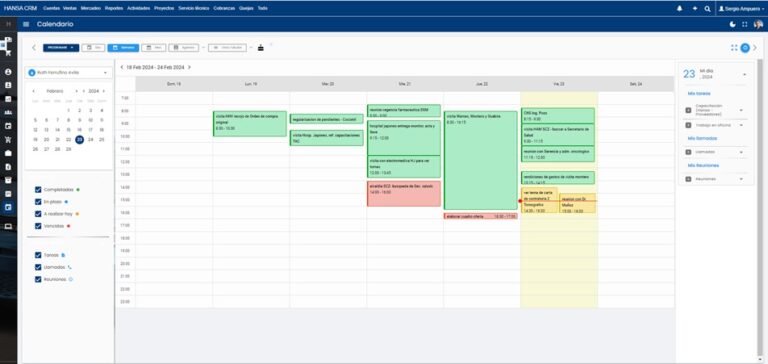This screenshot has width=768, height=364.
Task: Uncheck the En plazo checkbox
Action: (38, 202)
